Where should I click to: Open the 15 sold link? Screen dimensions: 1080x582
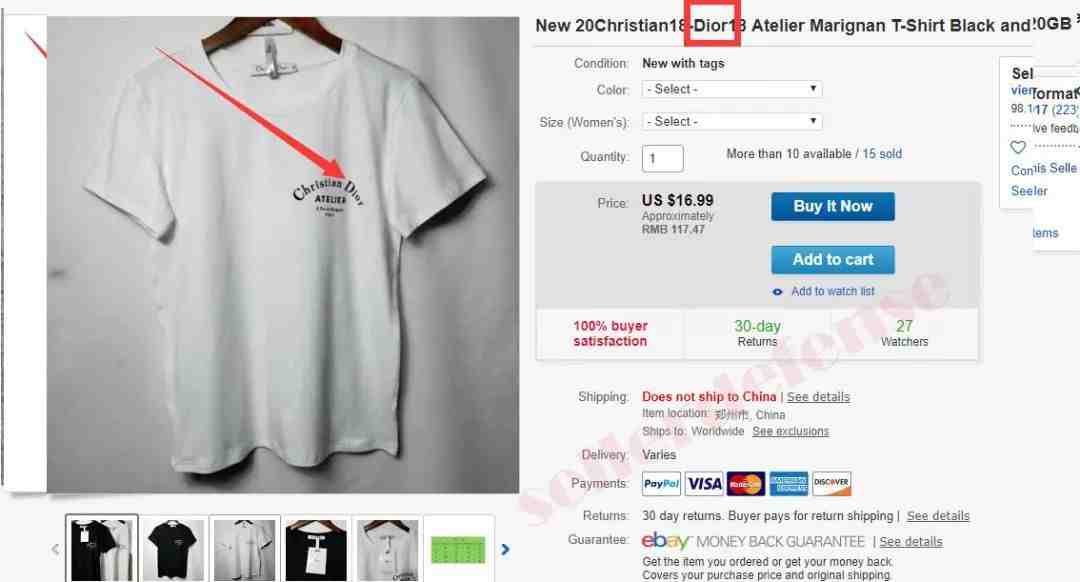(x=882, y=154)
